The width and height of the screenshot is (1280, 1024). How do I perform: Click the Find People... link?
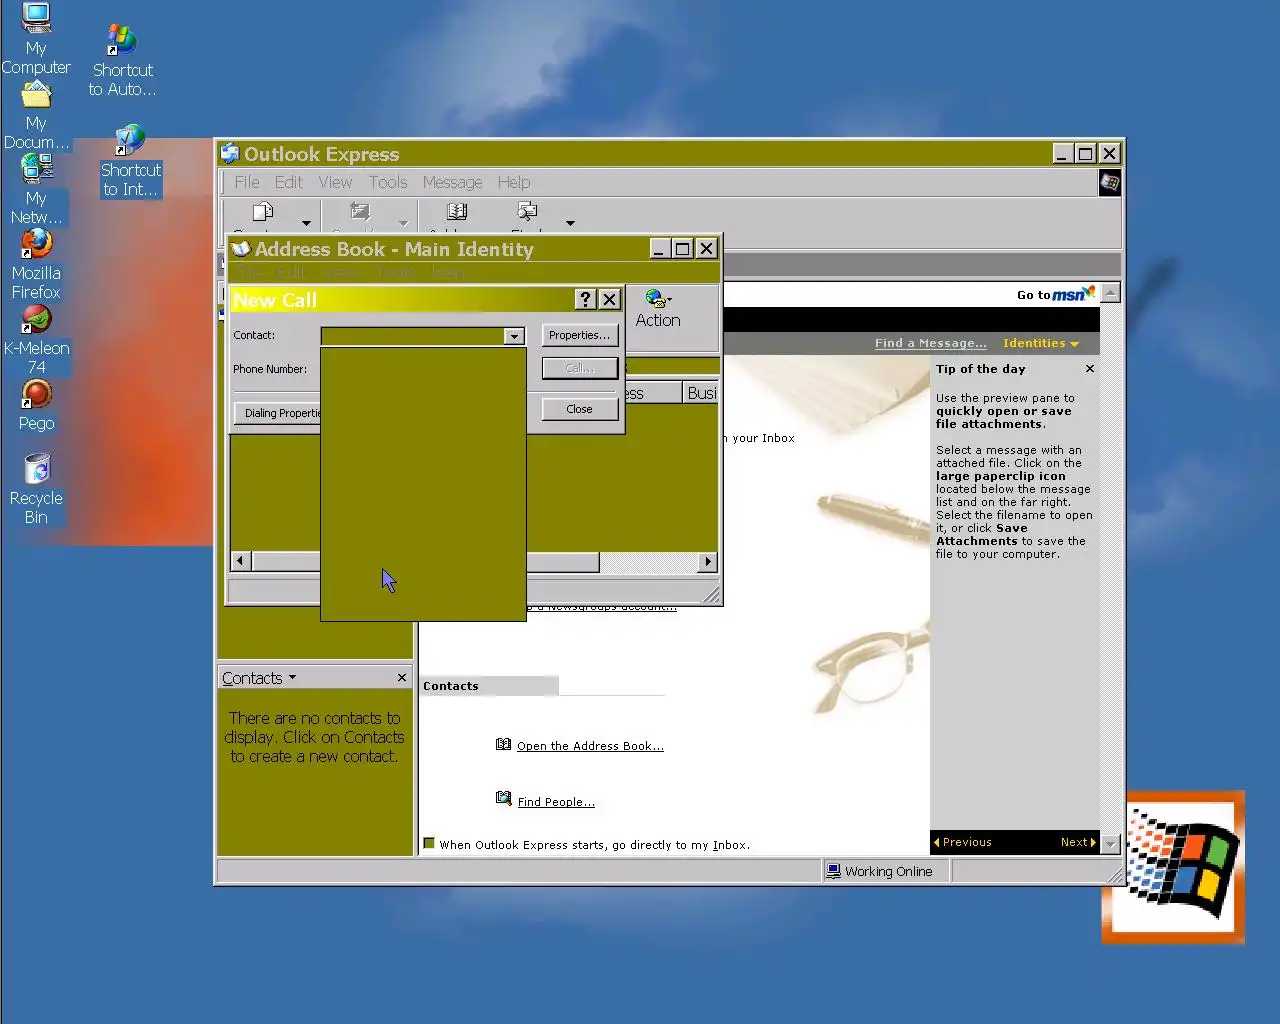[x=556, y=802]
